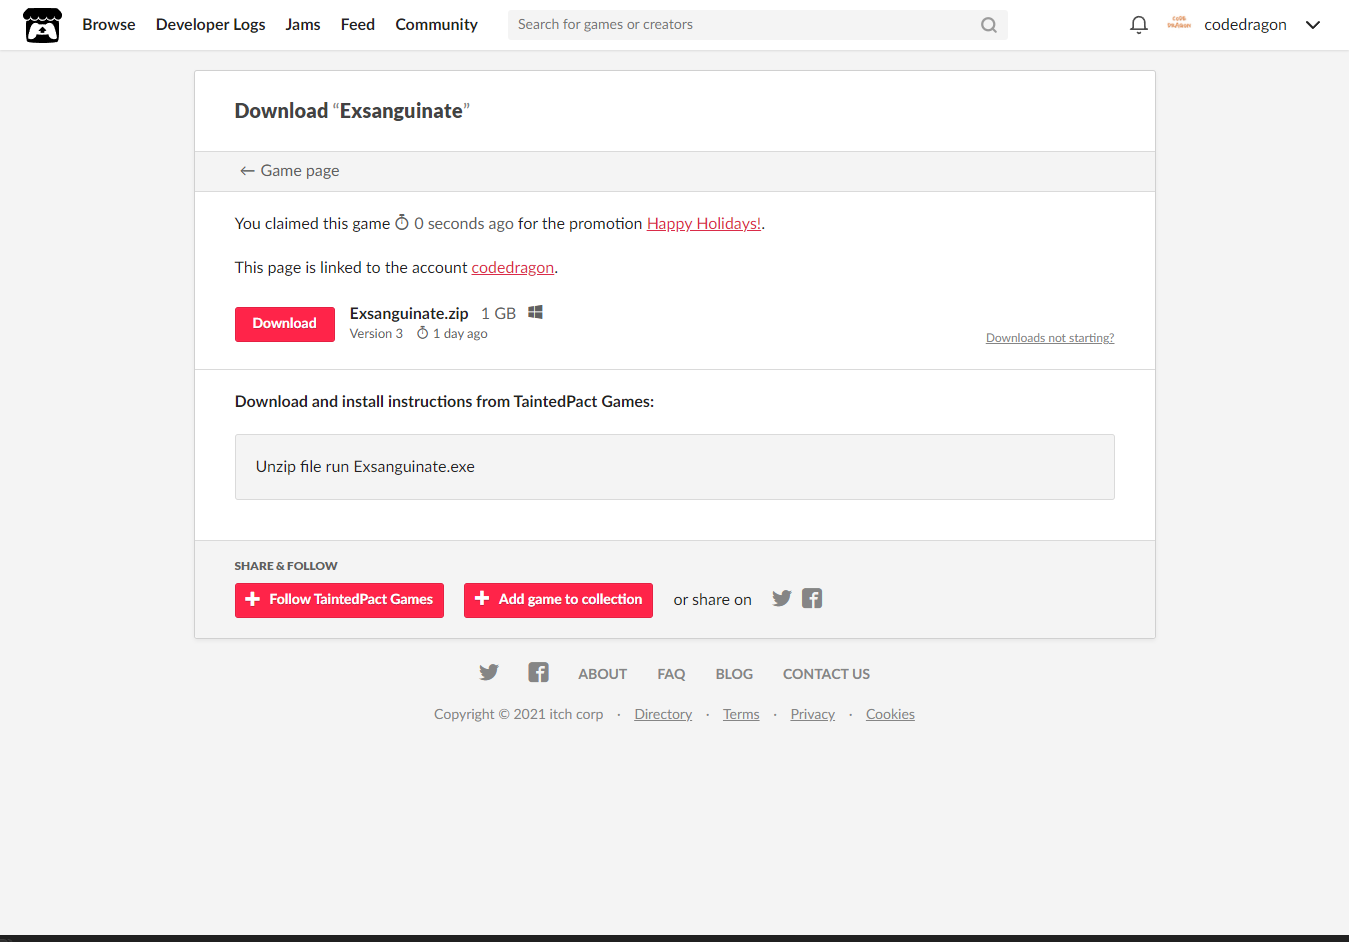The image size is (1349, 942).
Task: Click 'Downloads not starting?' help link
Action: [1050, 338]
